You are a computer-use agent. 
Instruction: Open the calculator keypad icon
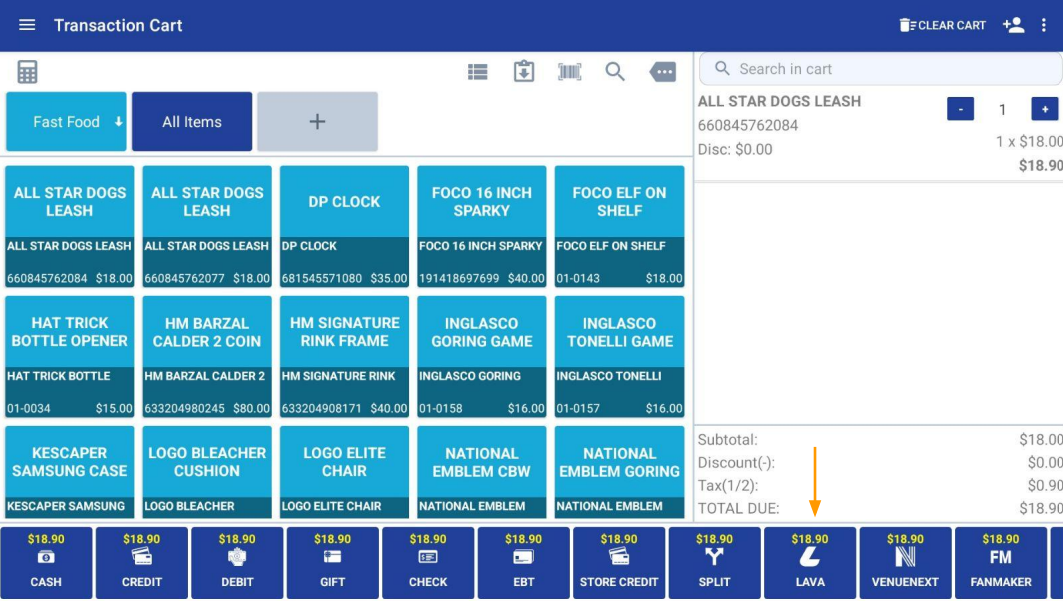tap(27, 72)
